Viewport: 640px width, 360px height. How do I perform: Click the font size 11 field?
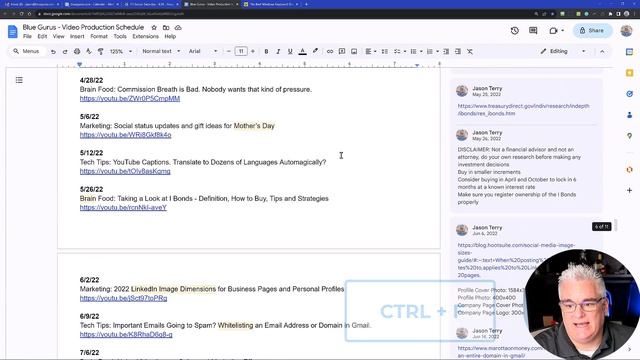(x=241, y=51)
